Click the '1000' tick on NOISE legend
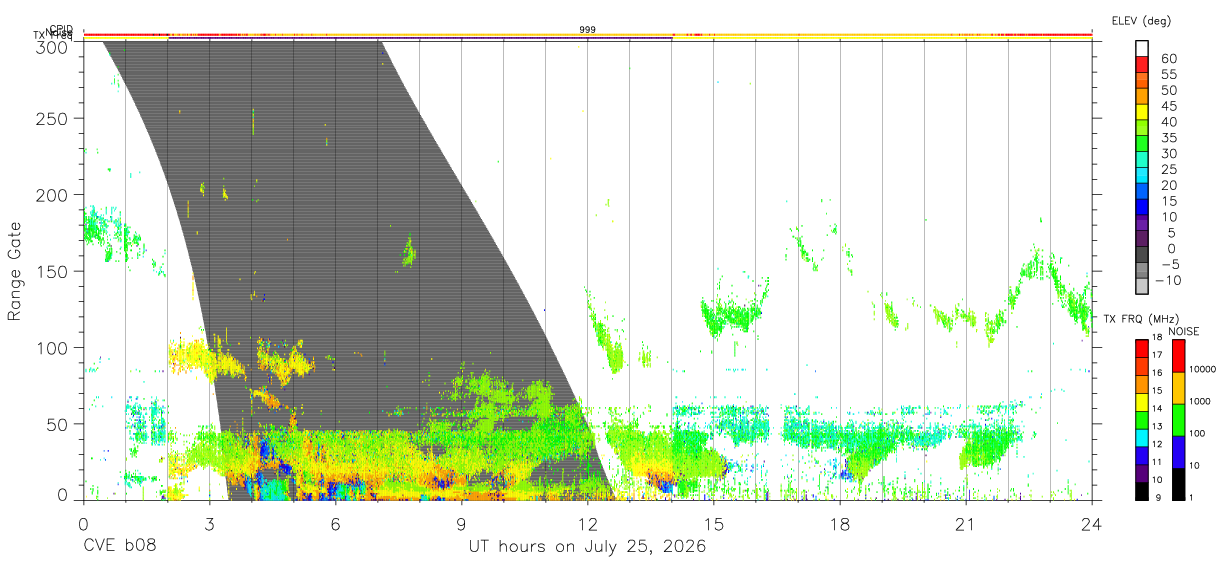Viewport: 1228px width, 567px height. [x=1201, y=402]
